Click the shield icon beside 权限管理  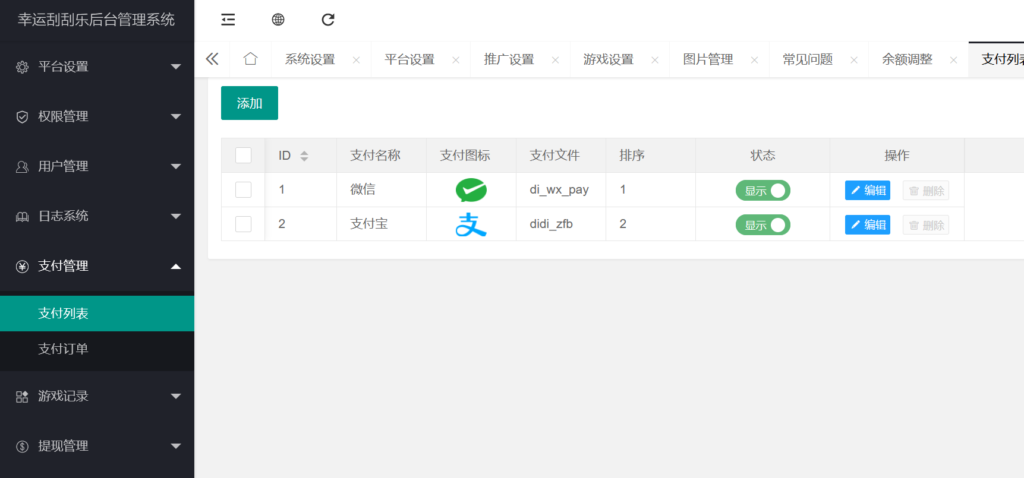[22, 116]
